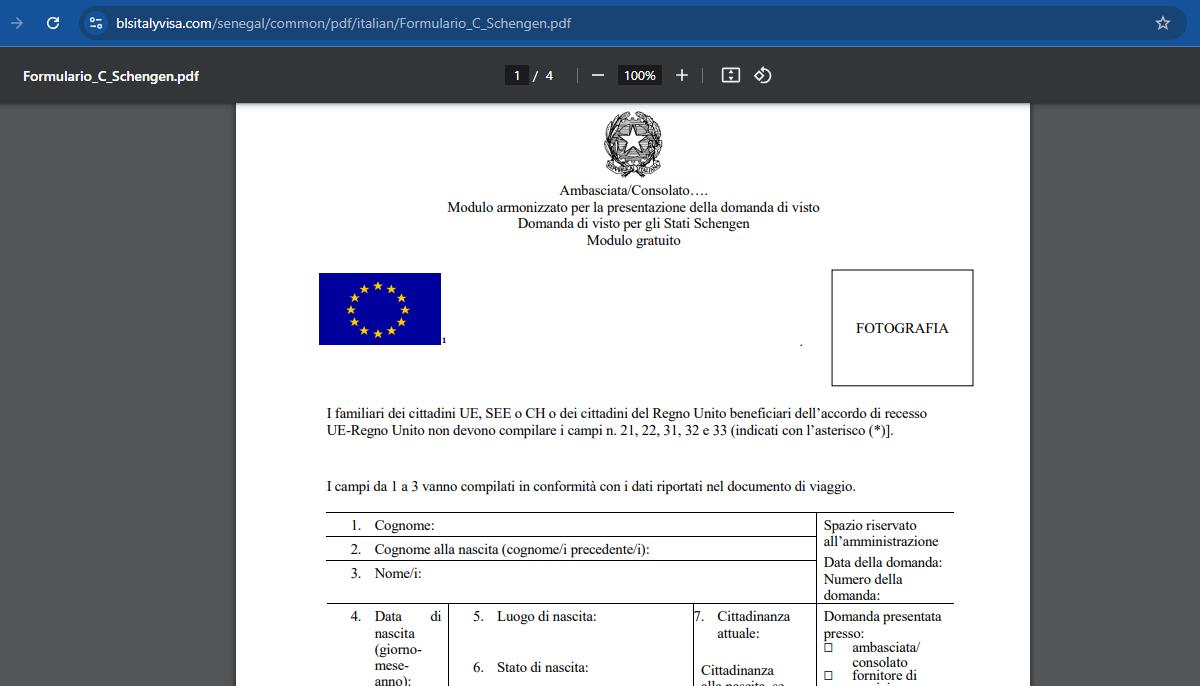This screenshot has width=1200, height=686.
Task: Click the Cognome alla nascita row
Action: point(570,548)
